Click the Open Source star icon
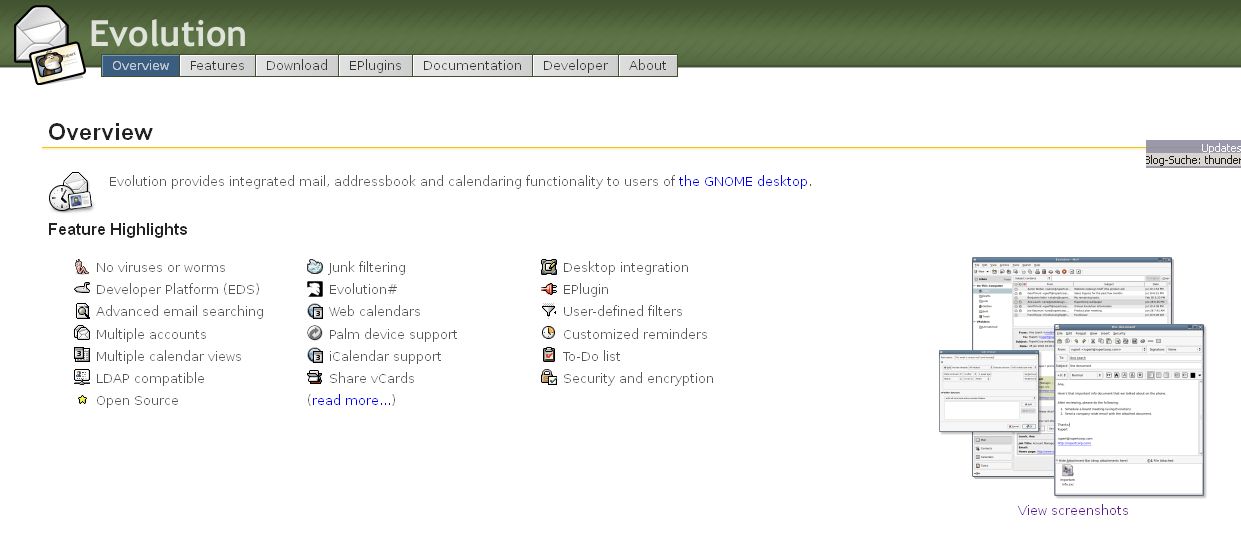 [82, 400]
